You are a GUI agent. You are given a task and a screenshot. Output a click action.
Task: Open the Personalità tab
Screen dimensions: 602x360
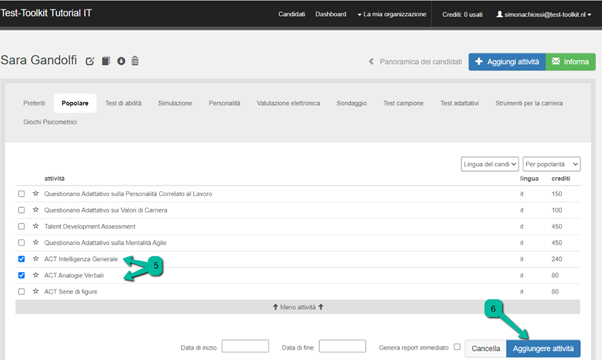(x=225, y=103)
